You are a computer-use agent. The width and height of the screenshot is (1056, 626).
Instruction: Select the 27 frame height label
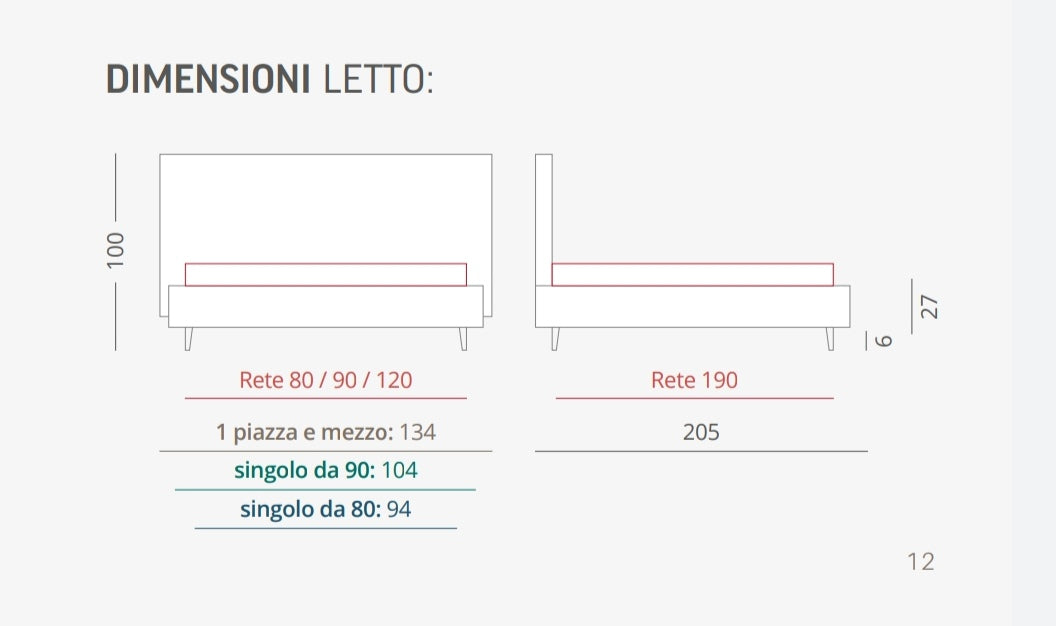point(929,306)
